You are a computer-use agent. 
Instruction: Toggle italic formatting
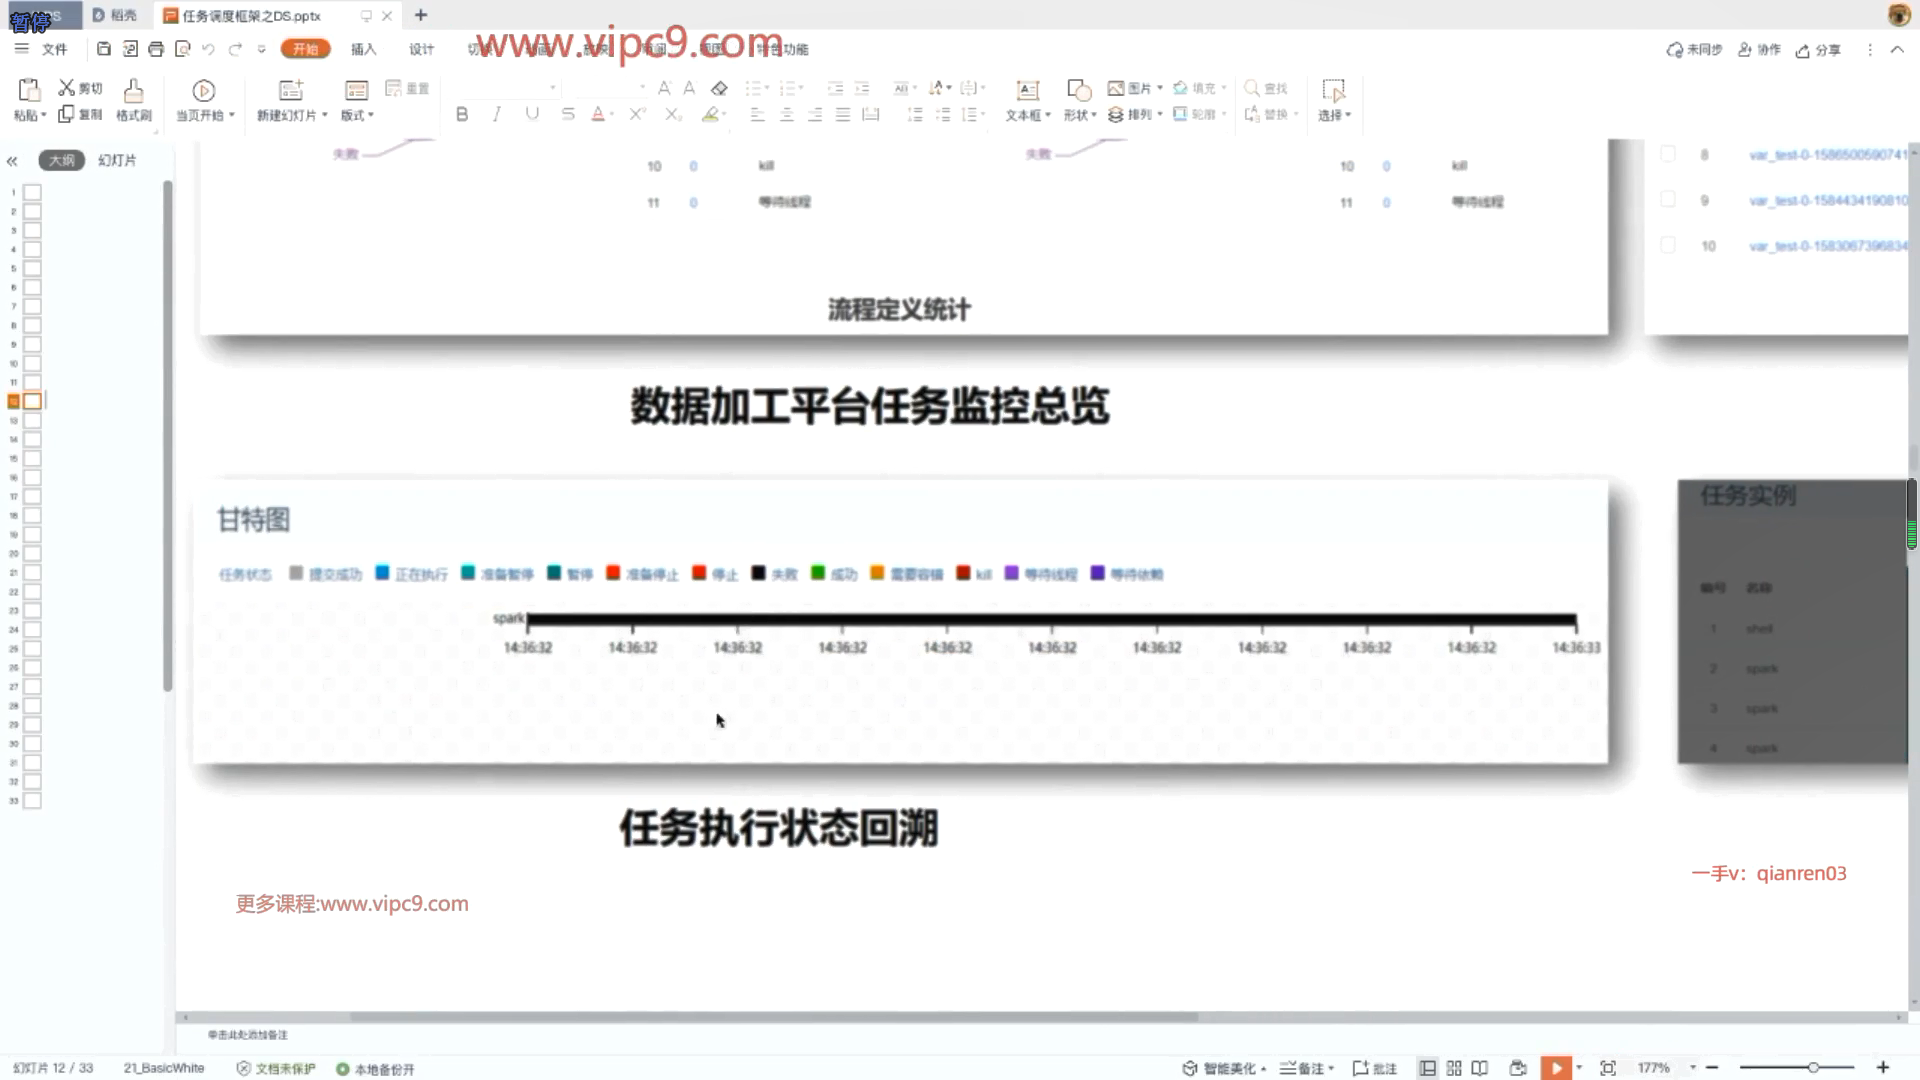[x=496, y=114]
